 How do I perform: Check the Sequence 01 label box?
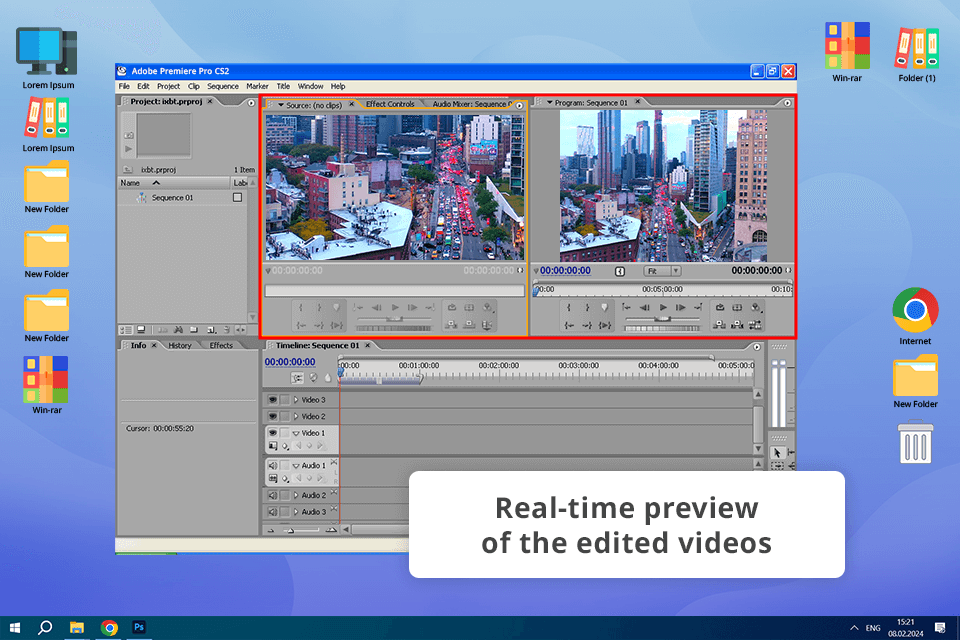point(238,198)
